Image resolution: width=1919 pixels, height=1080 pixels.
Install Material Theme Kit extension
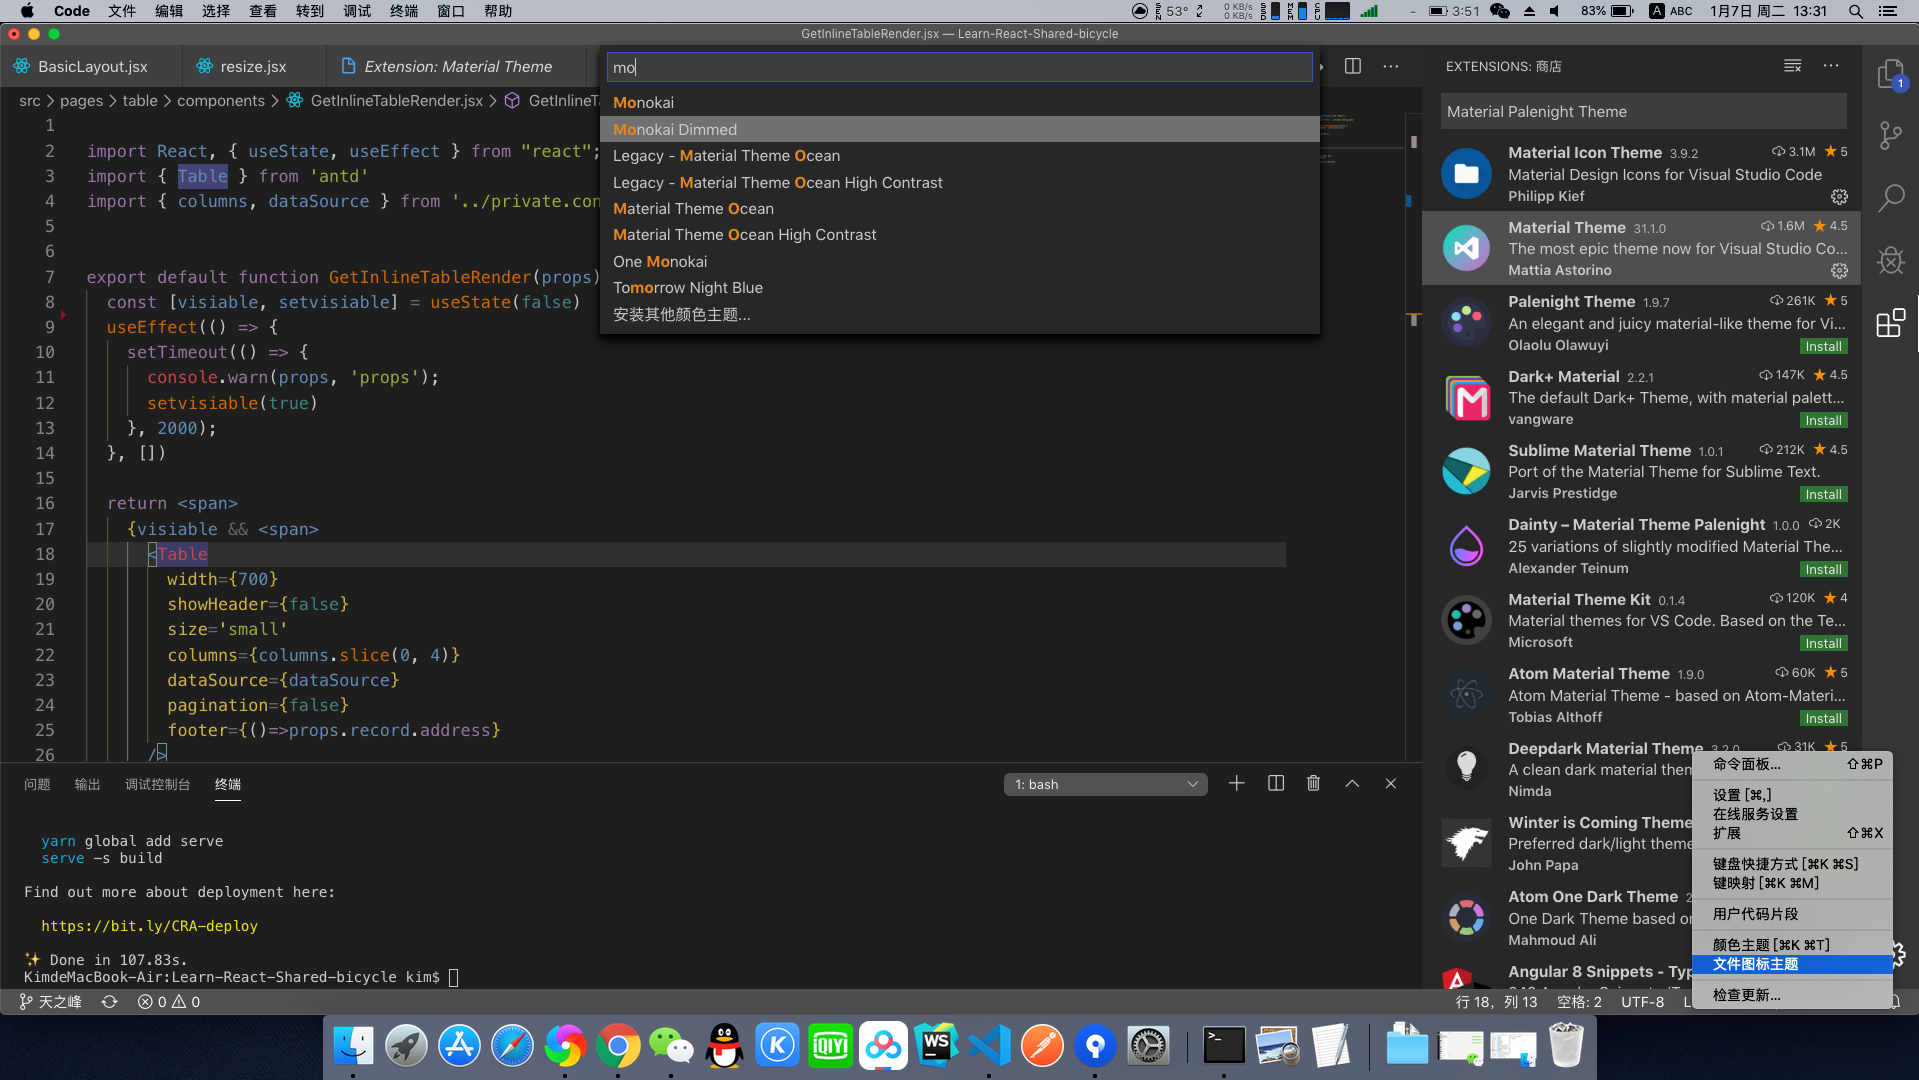(x=1823, y=643)
